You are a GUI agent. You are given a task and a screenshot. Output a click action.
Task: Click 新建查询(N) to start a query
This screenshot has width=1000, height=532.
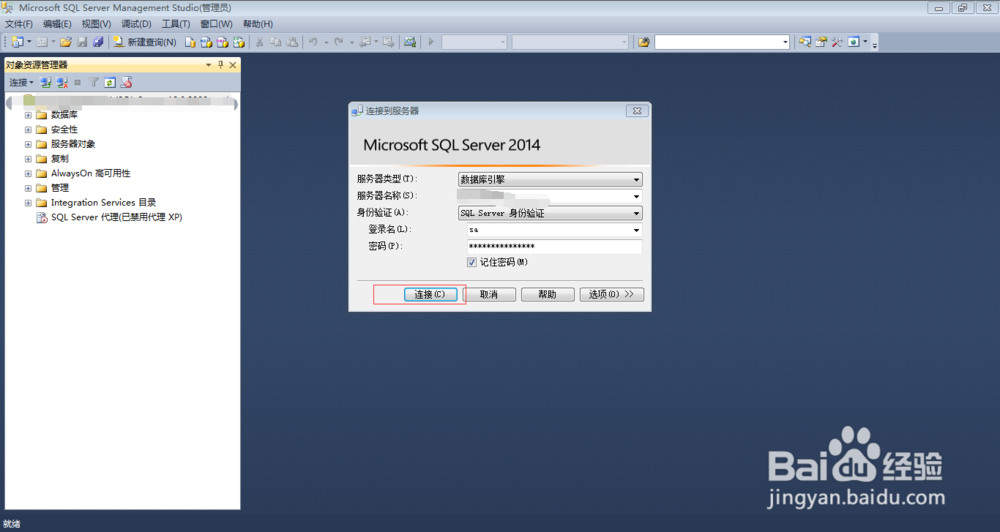point(145,42)
